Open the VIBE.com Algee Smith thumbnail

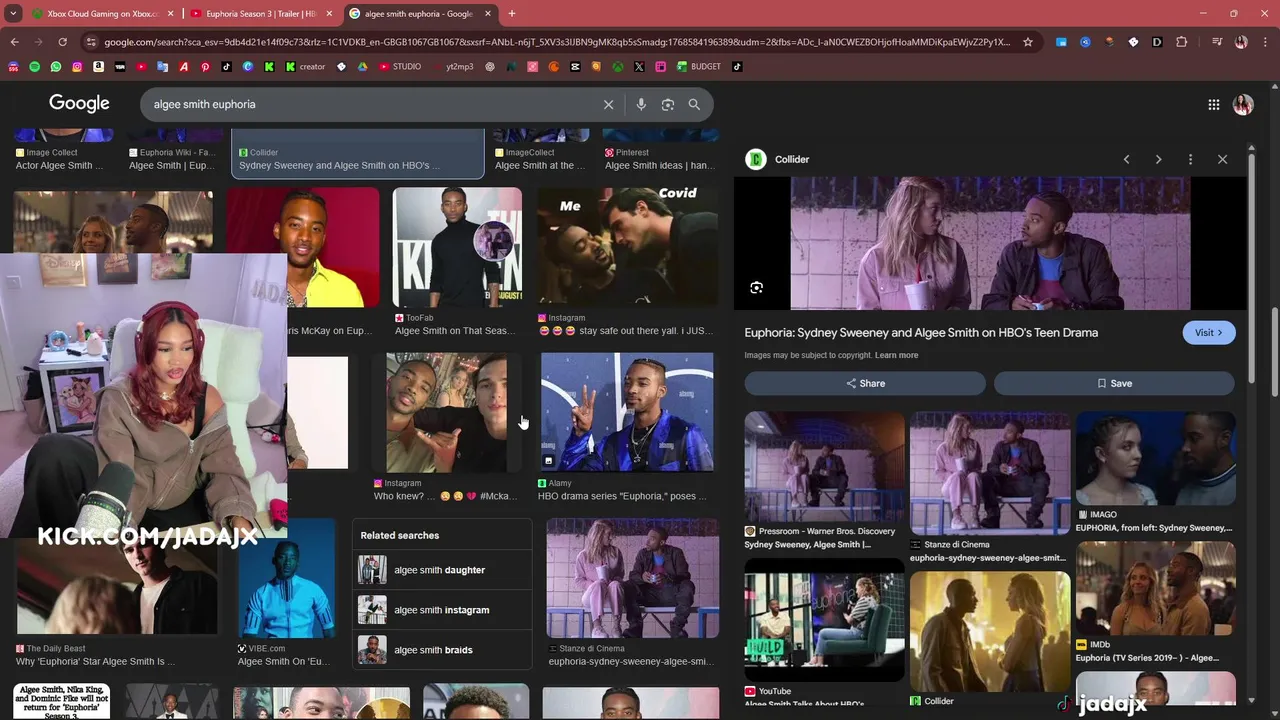(x=286, y=578)
